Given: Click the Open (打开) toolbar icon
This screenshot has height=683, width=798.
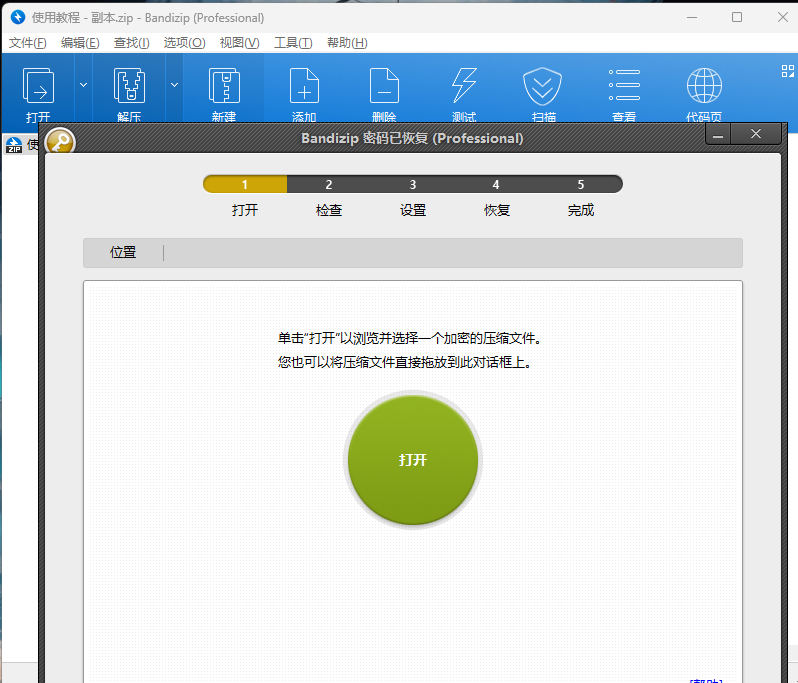Looking at the screenshot, I should [x=38, y=86].
